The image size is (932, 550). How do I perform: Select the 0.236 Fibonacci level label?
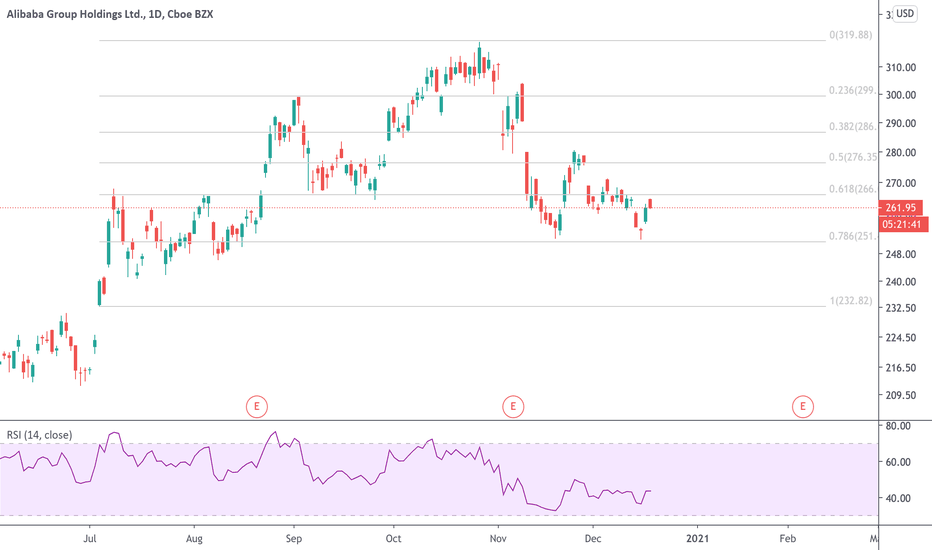(x=852, y=90)
